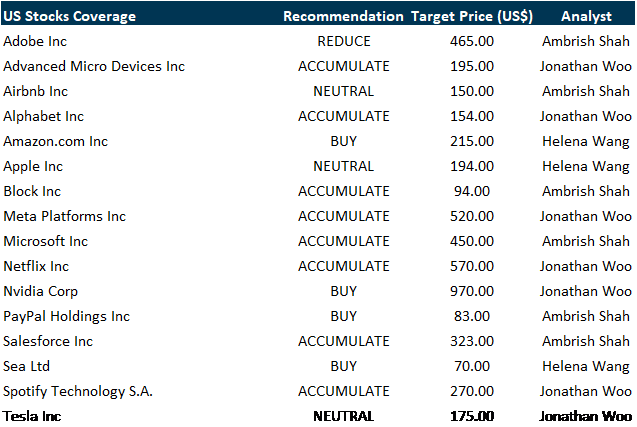The width and height of the screenshot is (637, 427).
Task: Select the Alphabet Inc cell
Action: 44,116
